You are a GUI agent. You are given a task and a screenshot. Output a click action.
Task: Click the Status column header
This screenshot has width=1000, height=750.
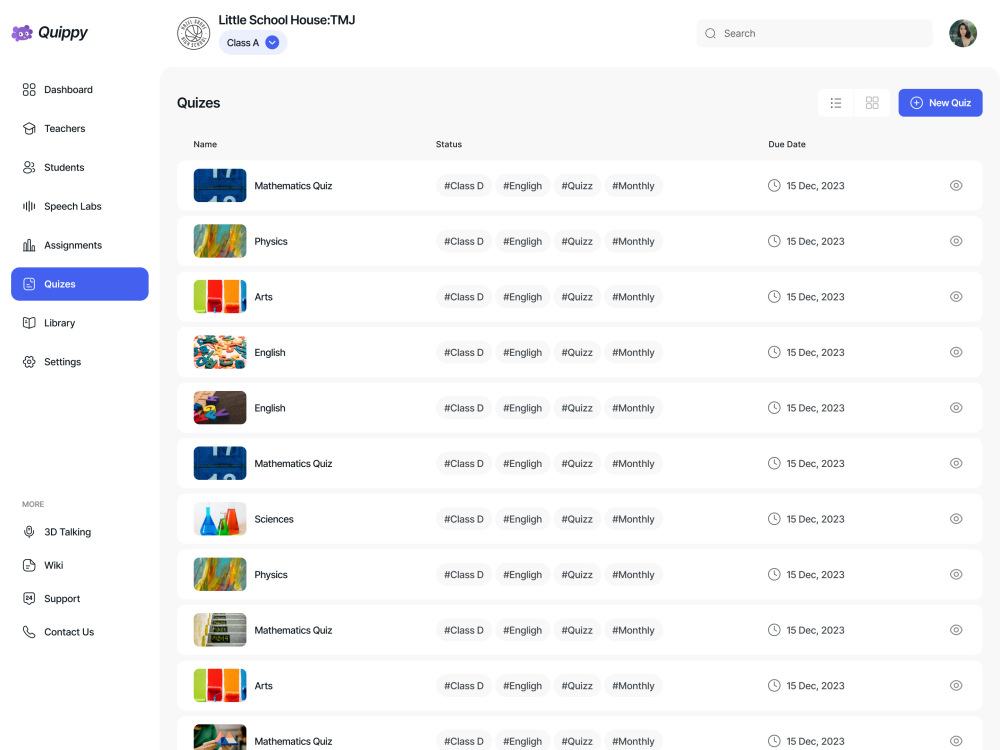coord(449,145)
